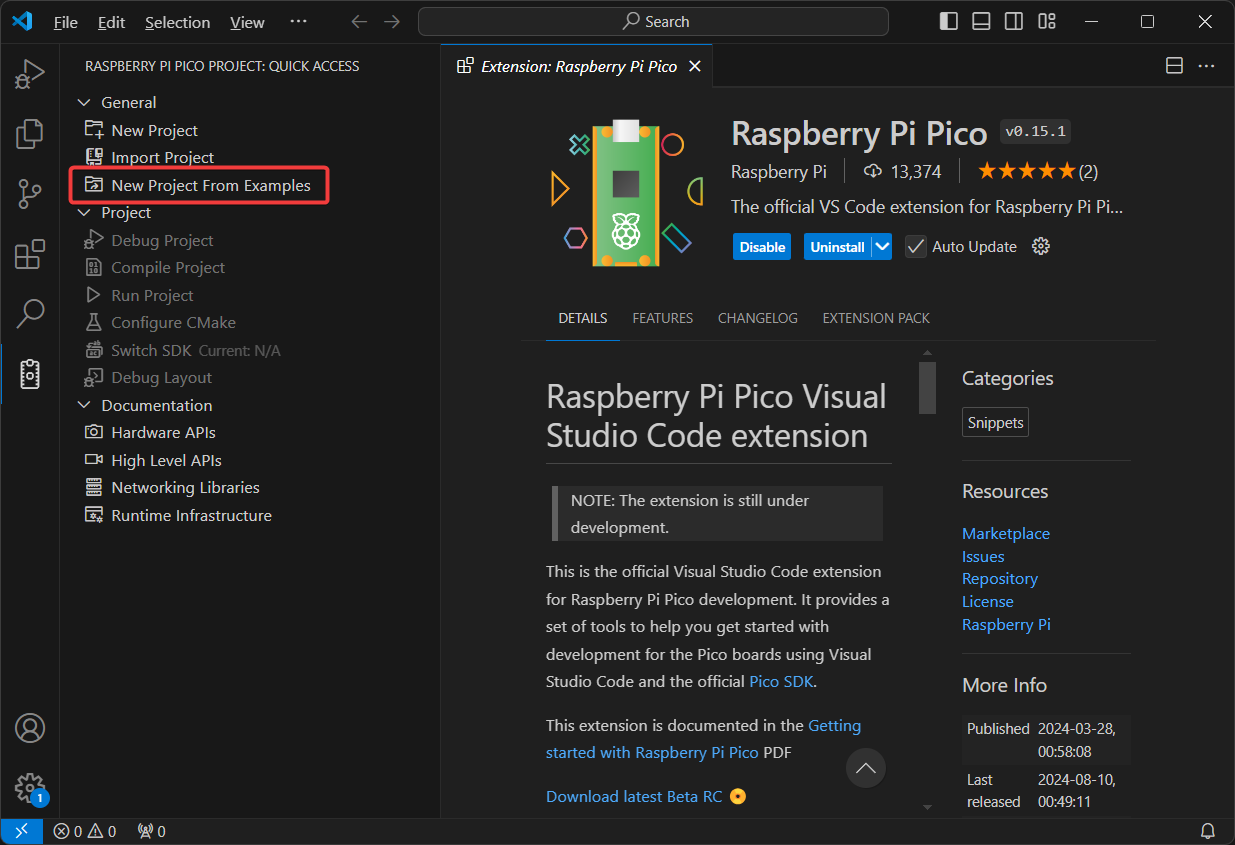Open the License resource link
The height and width of the screenshot is (845, 1235).
(x=988, y=602)
